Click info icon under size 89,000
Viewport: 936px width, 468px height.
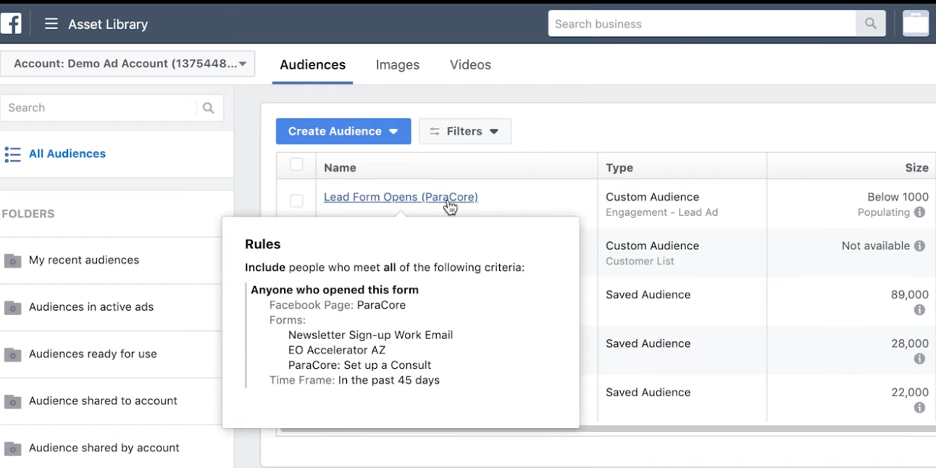tap(919, 310)
